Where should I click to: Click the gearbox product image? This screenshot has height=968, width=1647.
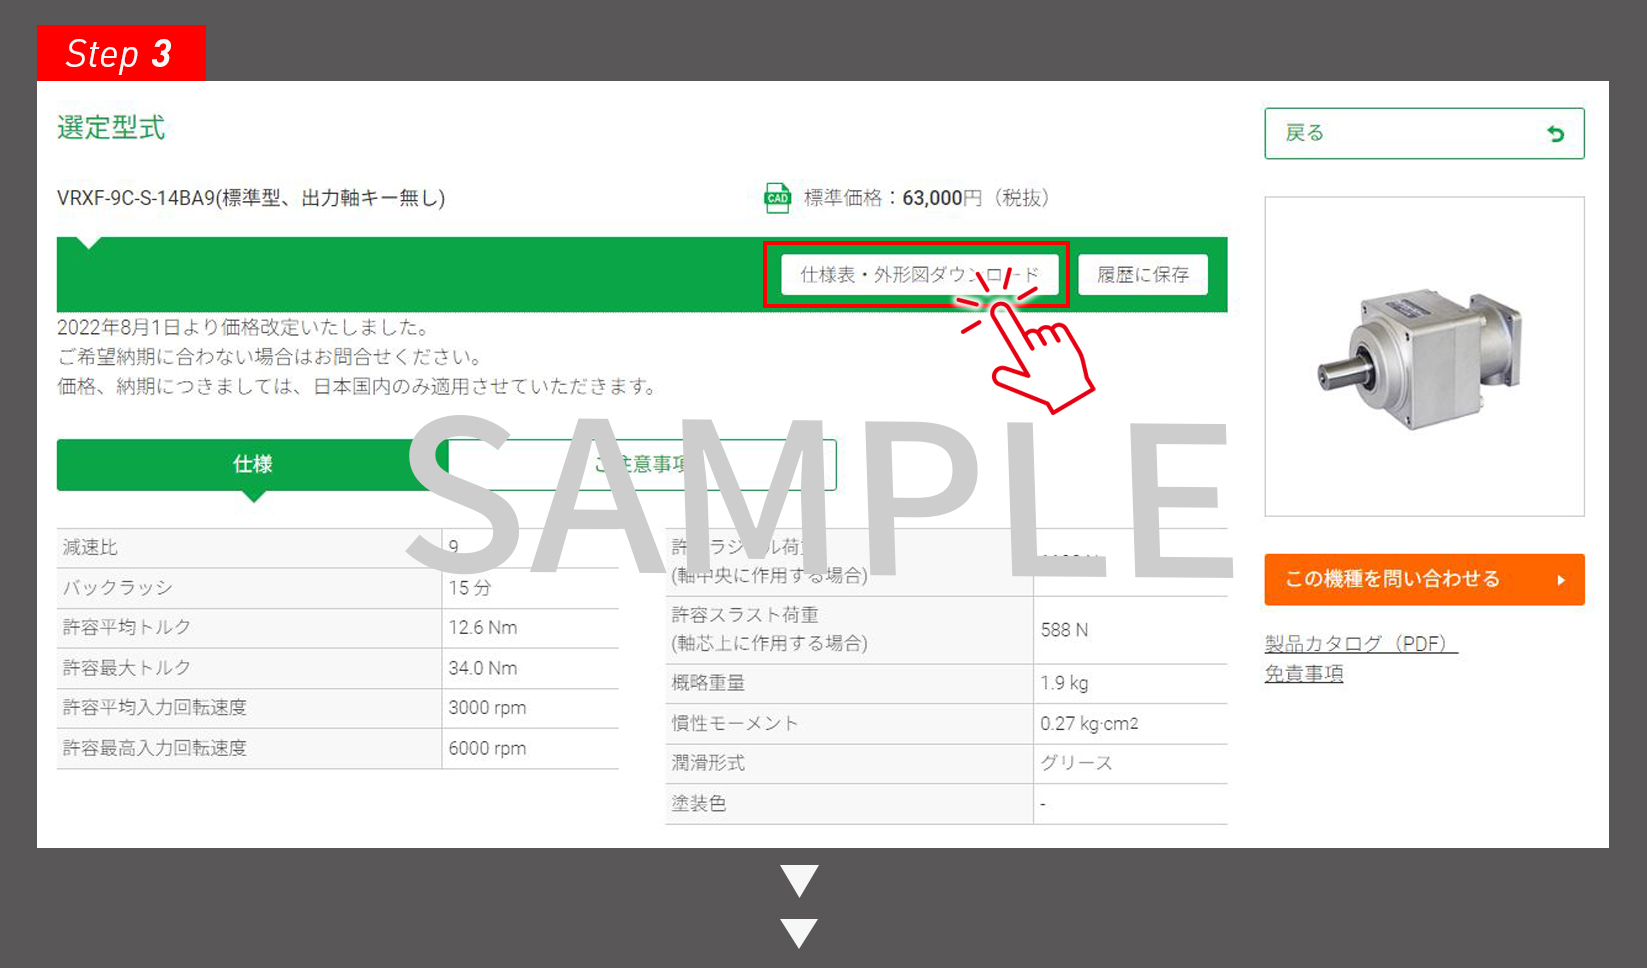[1424, 356]
